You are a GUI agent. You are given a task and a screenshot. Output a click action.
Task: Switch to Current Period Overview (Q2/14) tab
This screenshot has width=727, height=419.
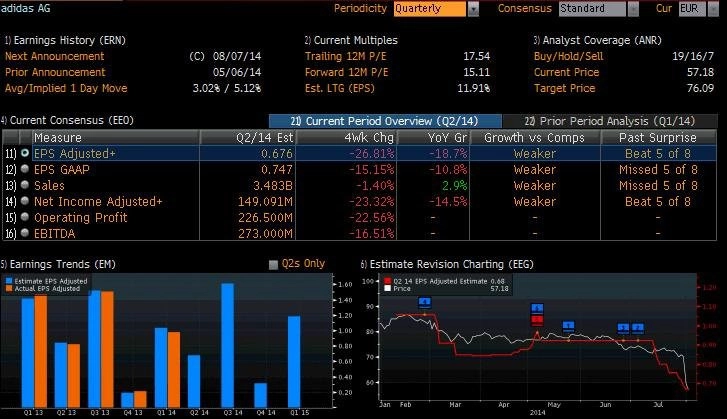click(385, 121)
